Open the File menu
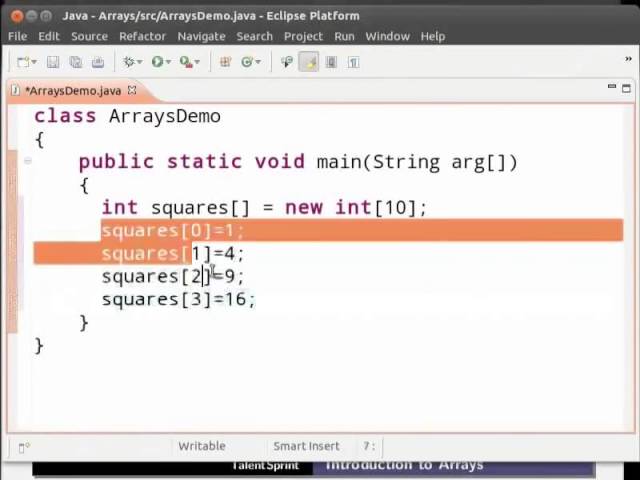Screen dimensions: 640x480 coord(17,36)
